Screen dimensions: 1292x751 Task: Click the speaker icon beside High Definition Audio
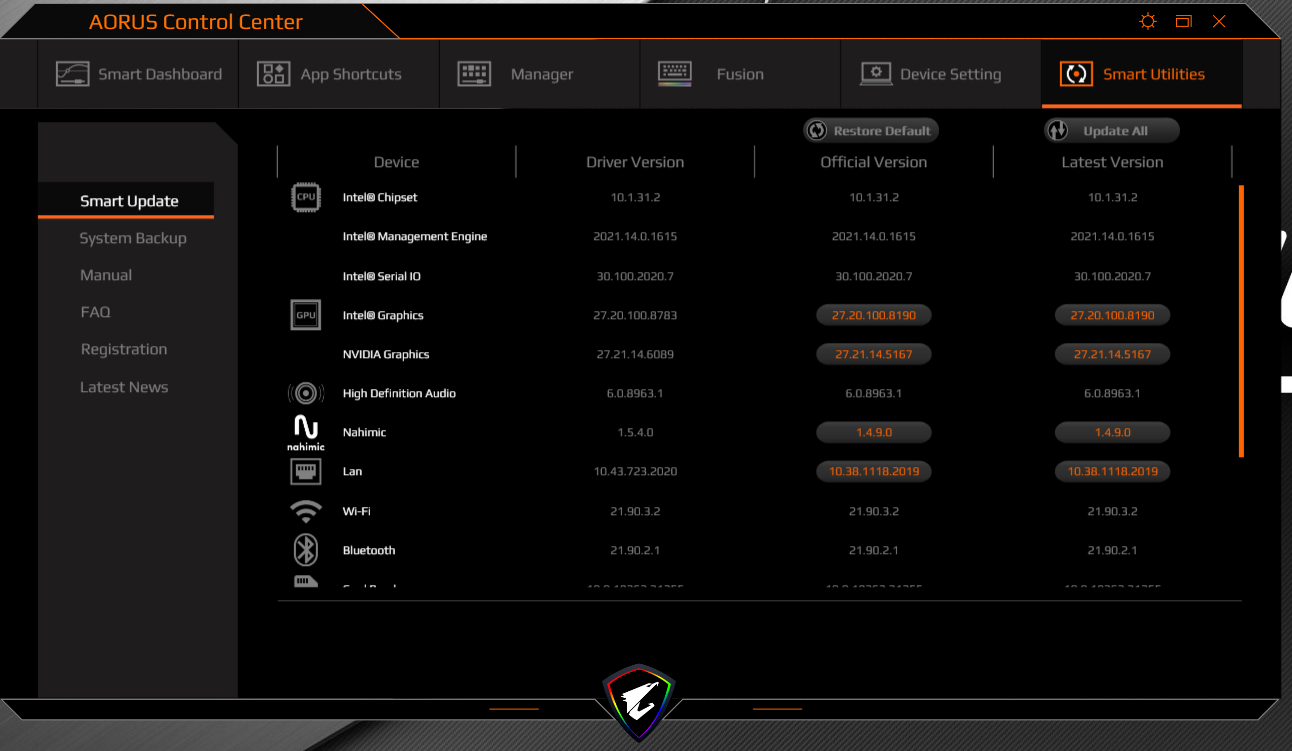click(x=305, y=393)
